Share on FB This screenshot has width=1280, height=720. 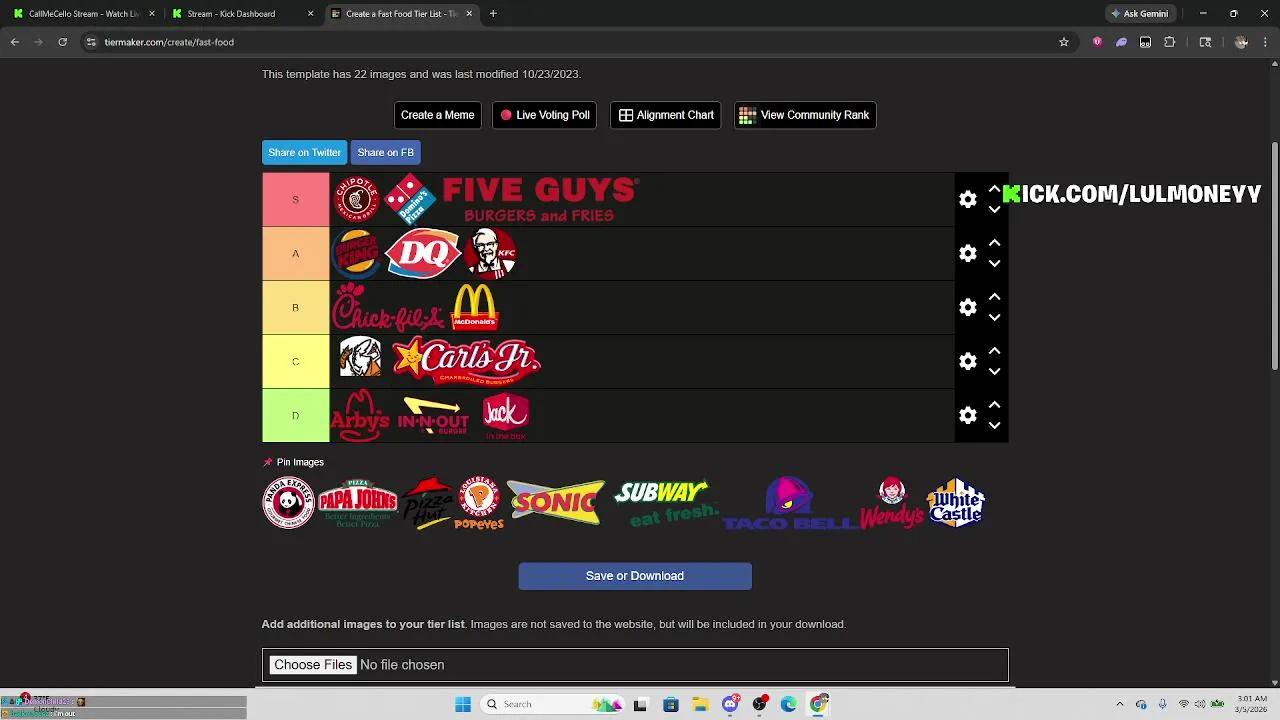[385, 152]
